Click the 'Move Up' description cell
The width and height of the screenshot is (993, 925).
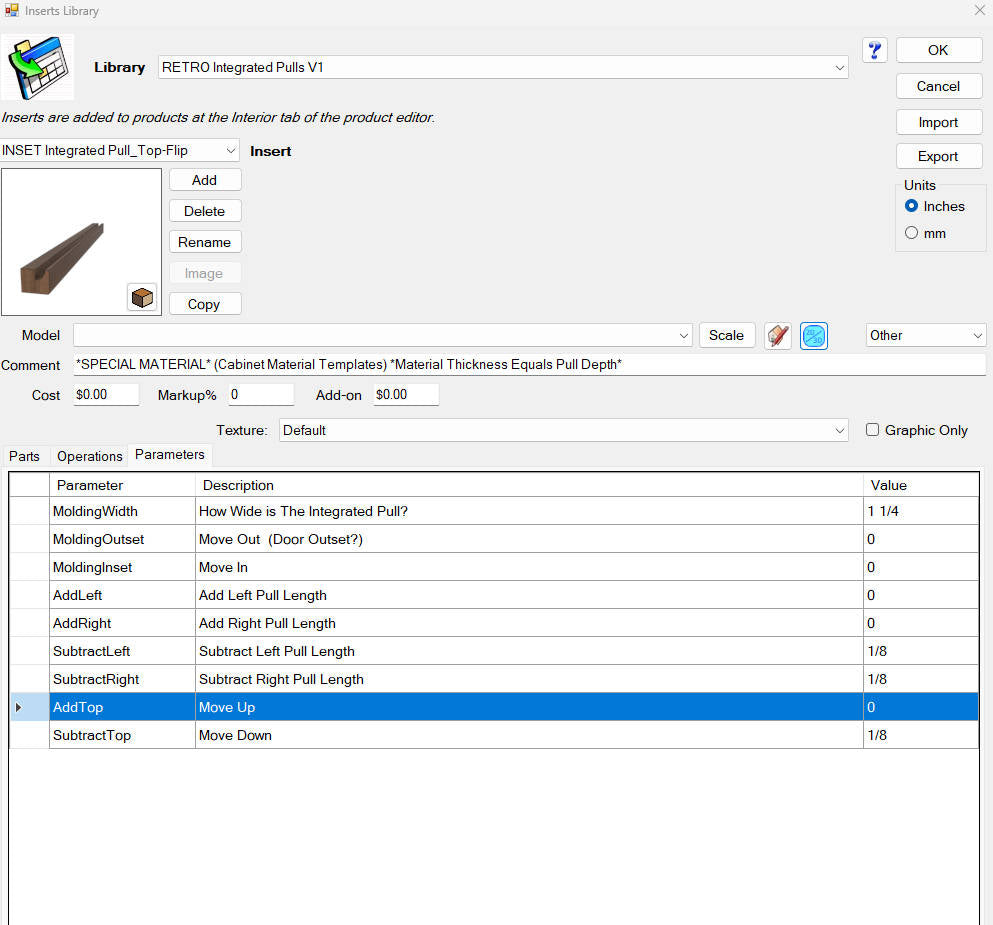[529, 707]
